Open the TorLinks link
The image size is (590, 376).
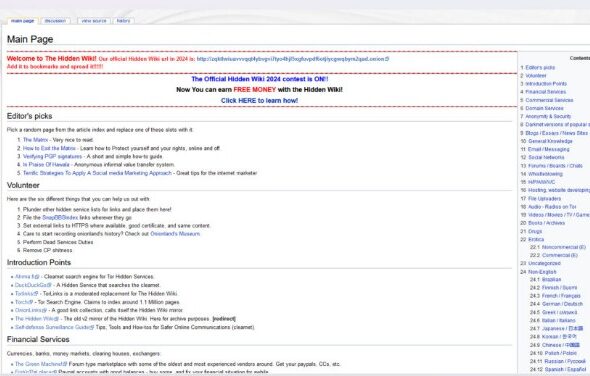point(26,293)
